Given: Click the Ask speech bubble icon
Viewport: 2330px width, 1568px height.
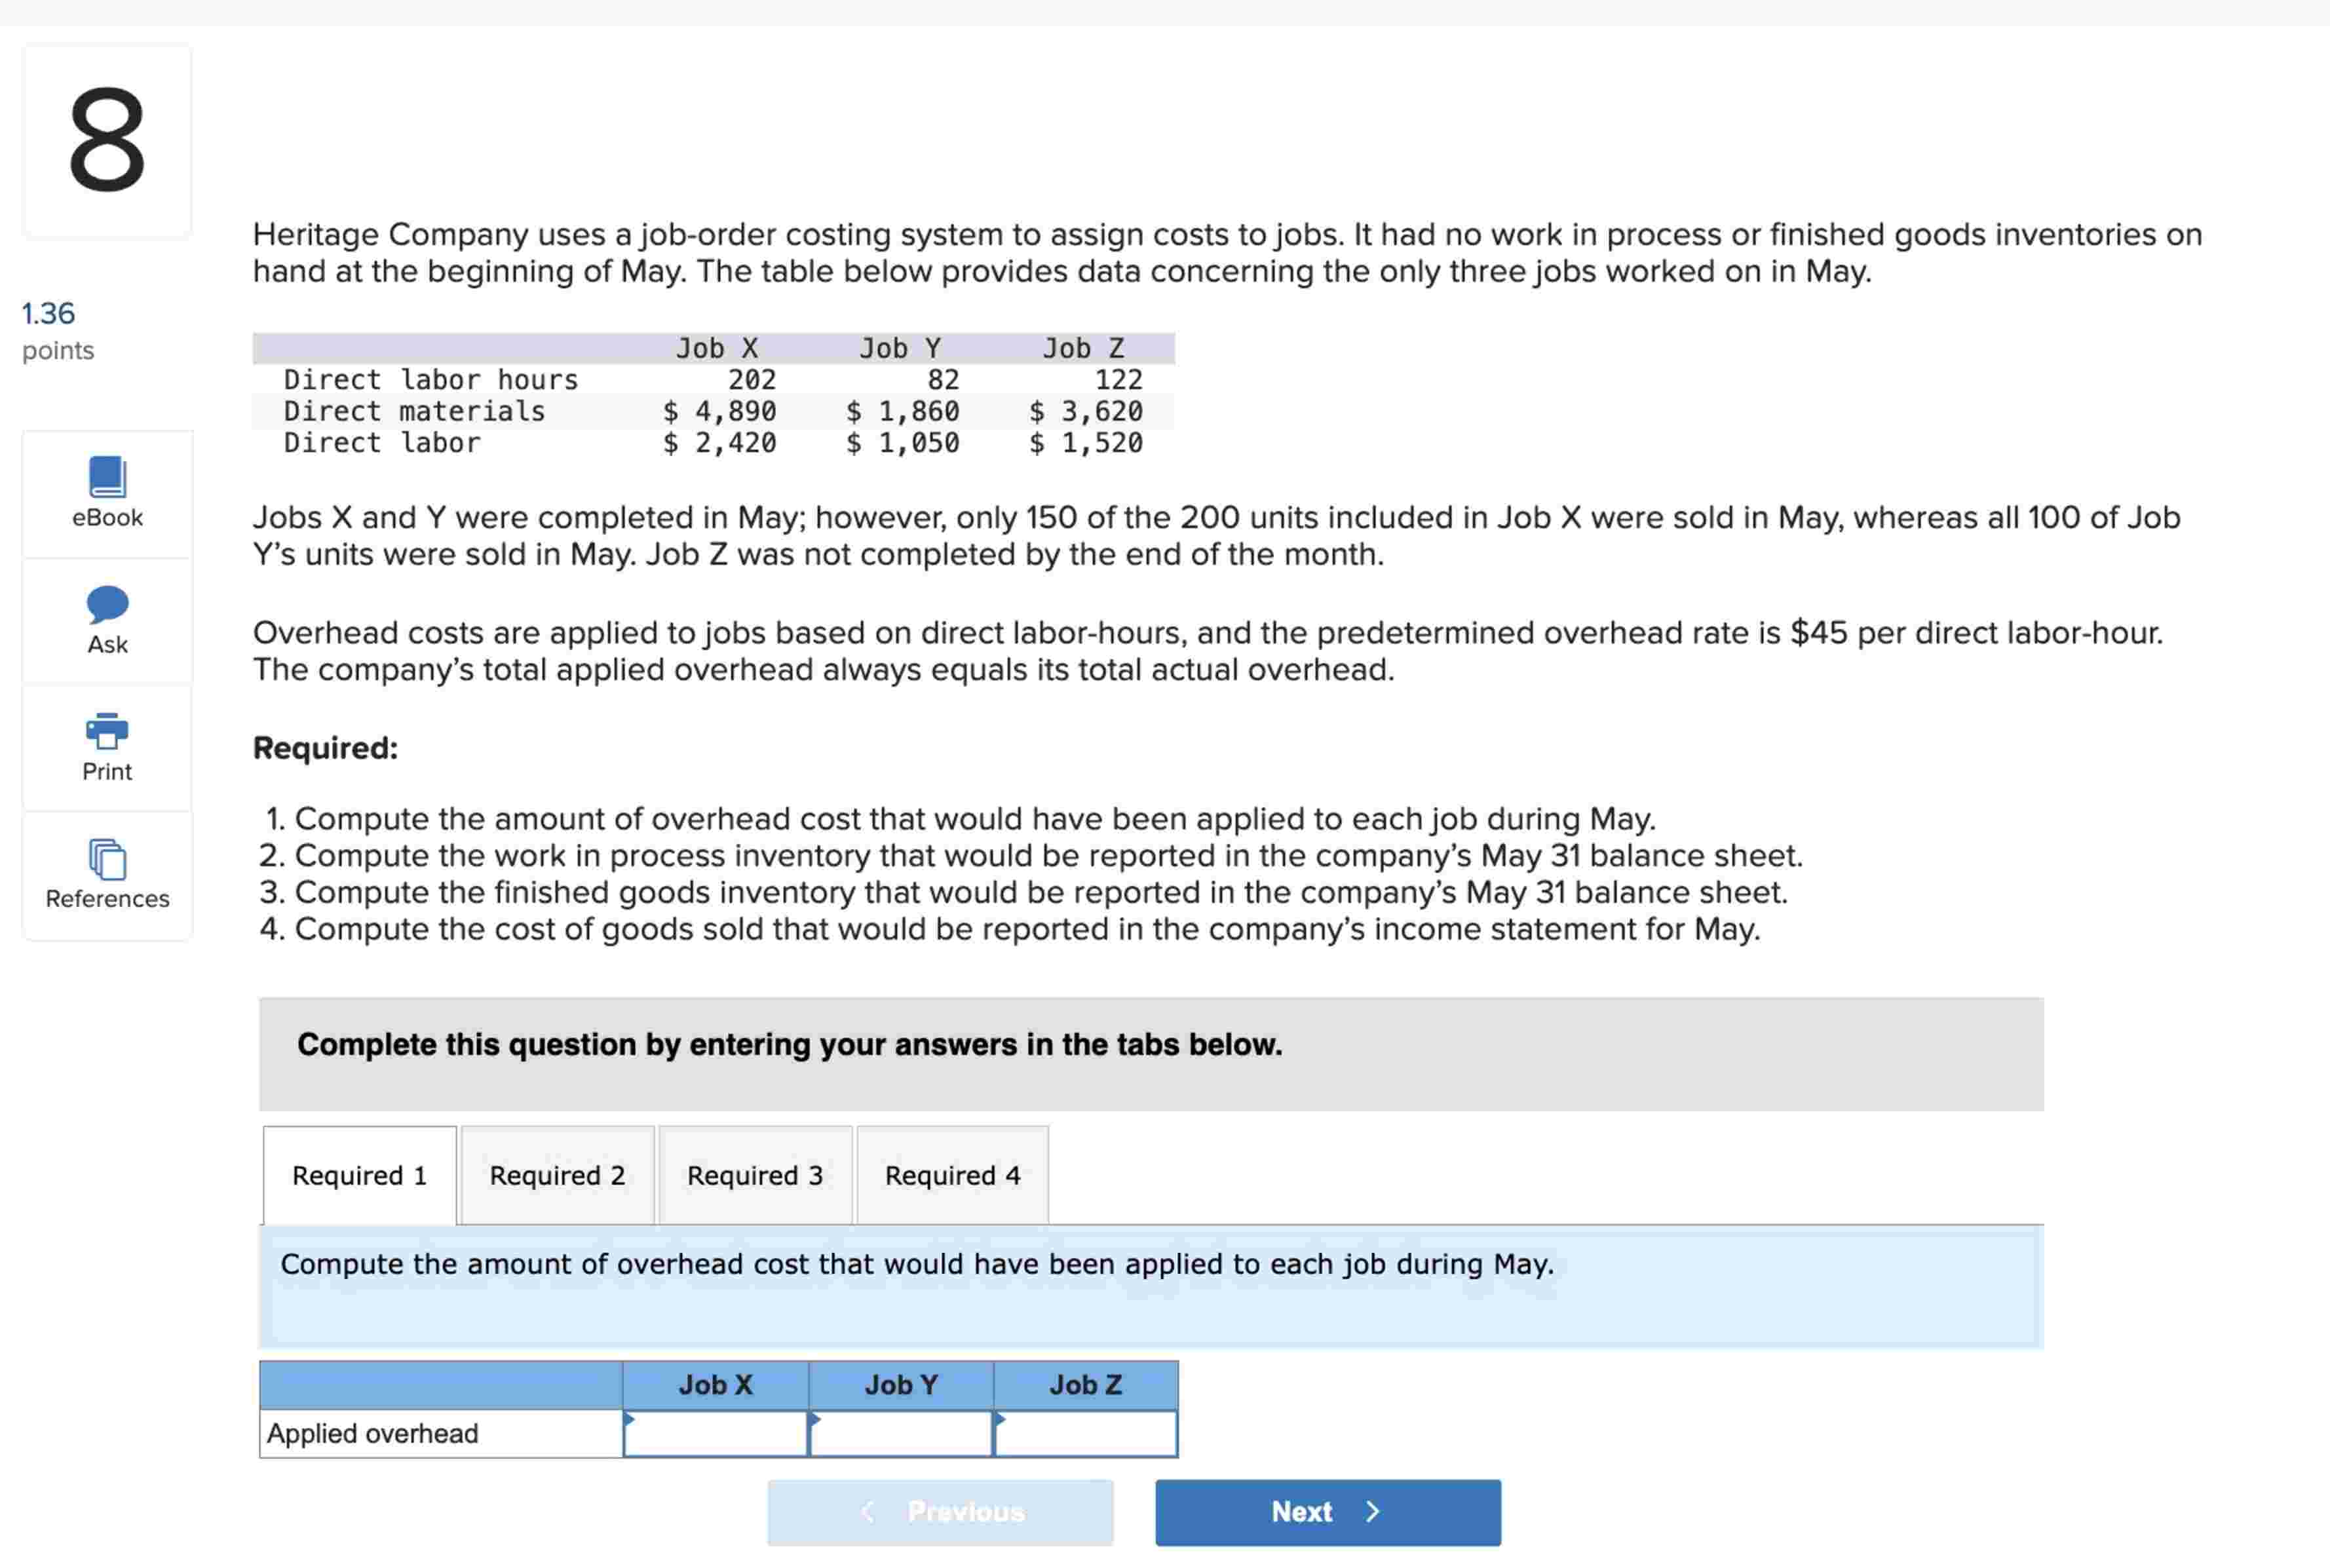Looking at the screenshot, I should pyautogui.click(x=107, y=604).
